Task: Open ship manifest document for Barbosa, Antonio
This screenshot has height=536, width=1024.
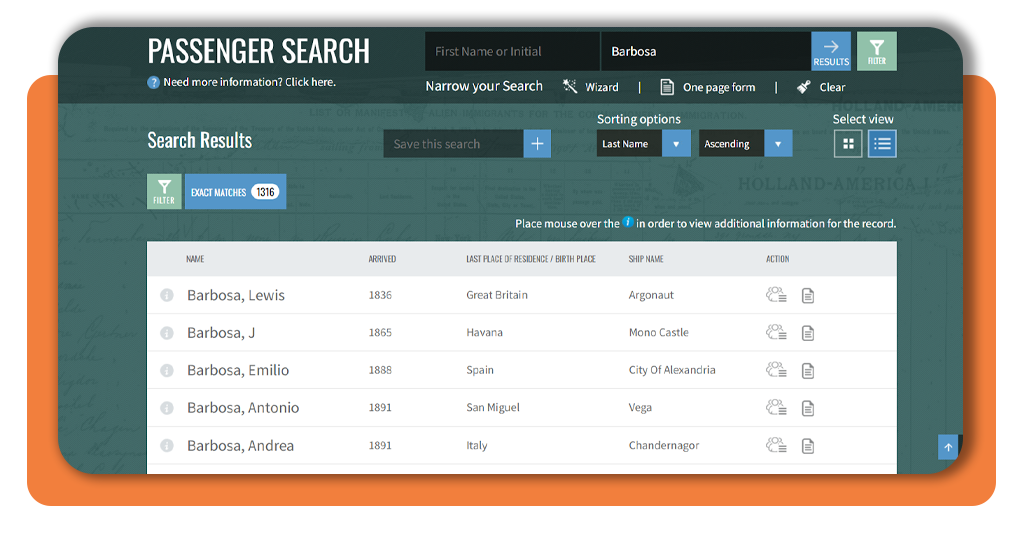Action: (808, 408)
